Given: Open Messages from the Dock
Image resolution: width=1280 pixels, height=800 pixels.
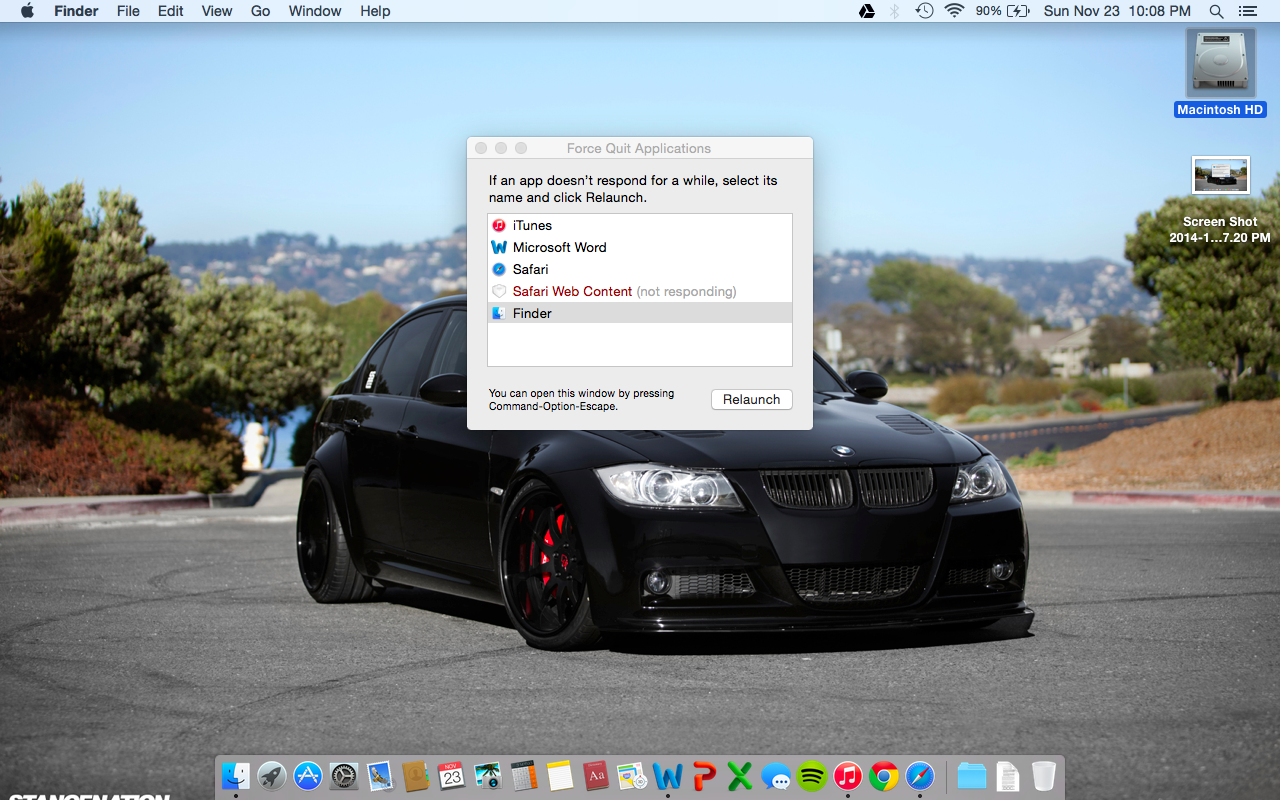Looking at the screenshot, I should pyautogui.click(x=776, y=775).
